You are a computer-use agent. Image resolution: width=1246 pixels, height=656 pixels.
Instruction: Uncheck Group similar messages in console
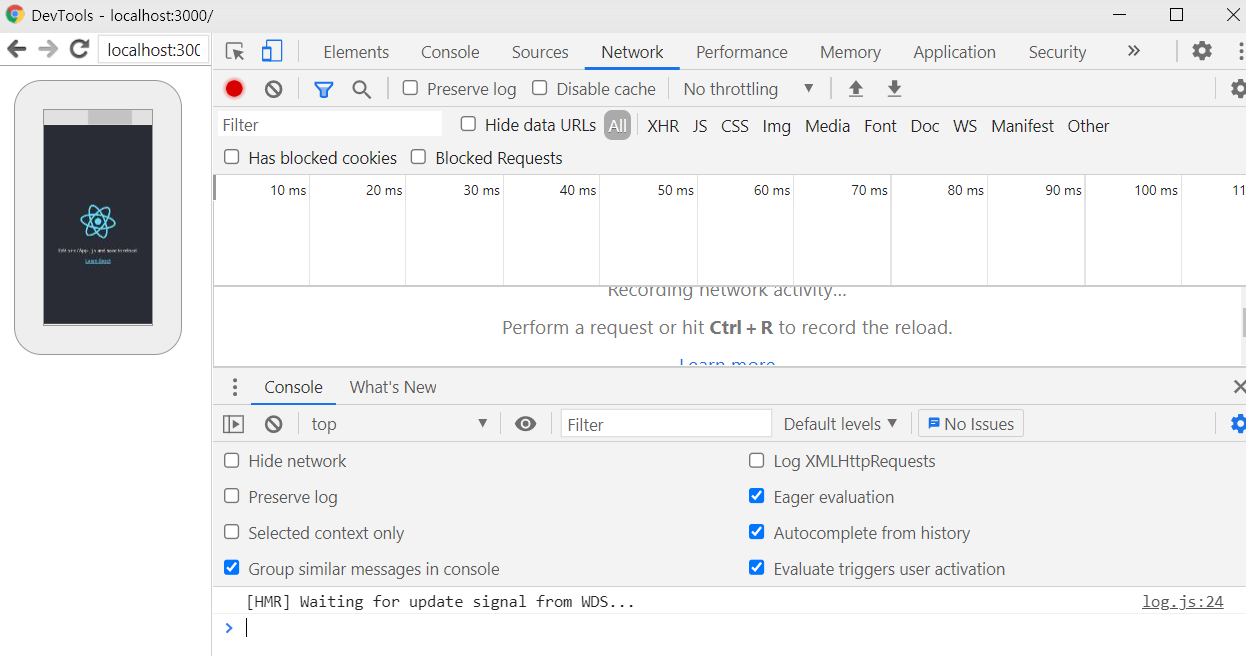(231, 568)
